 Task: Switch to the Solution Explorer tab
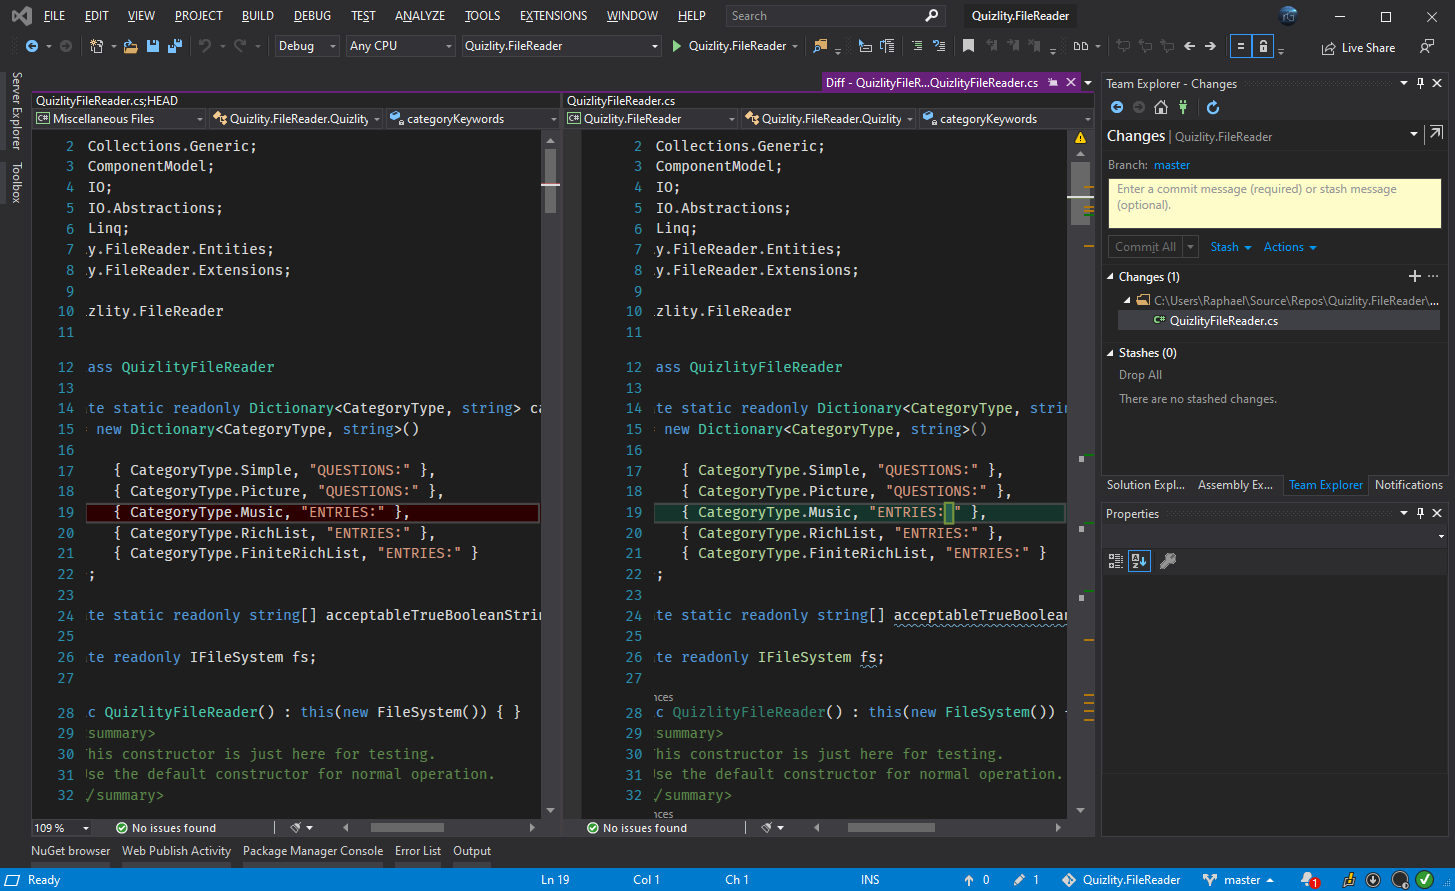[1145, 485]
